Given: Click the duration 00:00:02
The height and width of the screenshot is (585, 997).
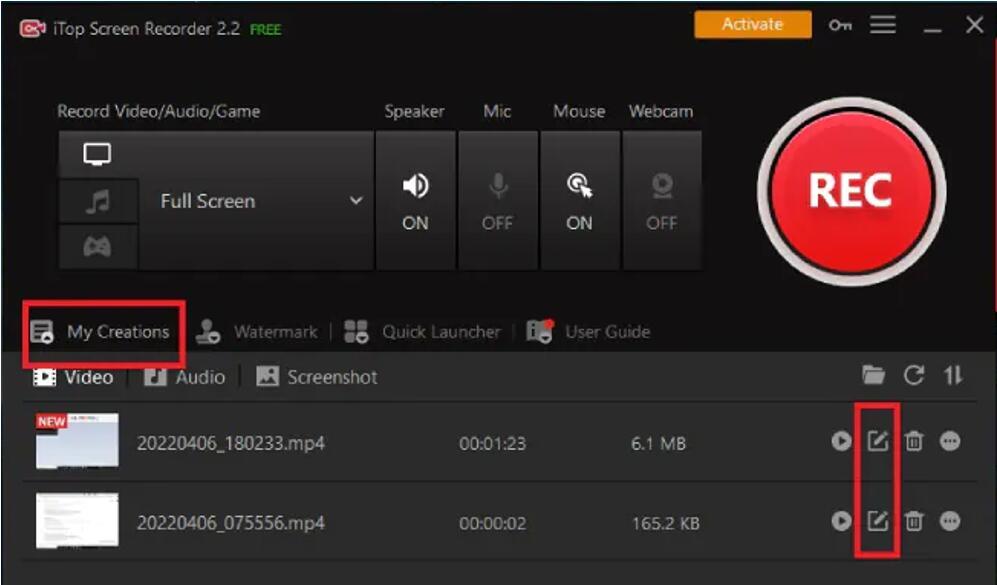Looking at the screenshot, I should [x=493, y=523].
